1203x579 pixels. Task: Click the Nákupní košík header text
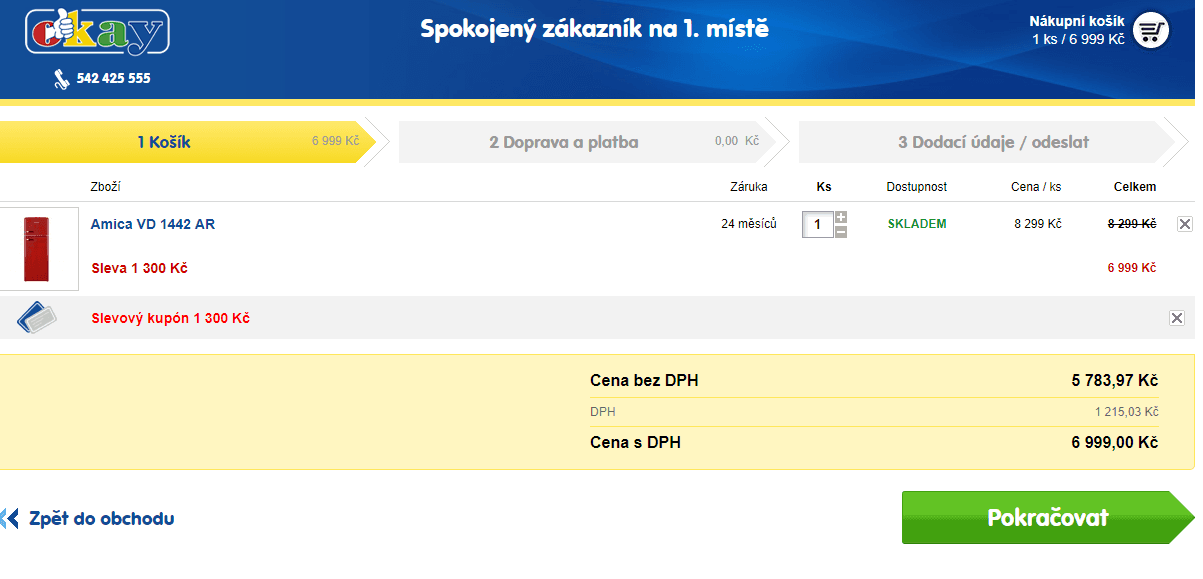[1077, 21]
